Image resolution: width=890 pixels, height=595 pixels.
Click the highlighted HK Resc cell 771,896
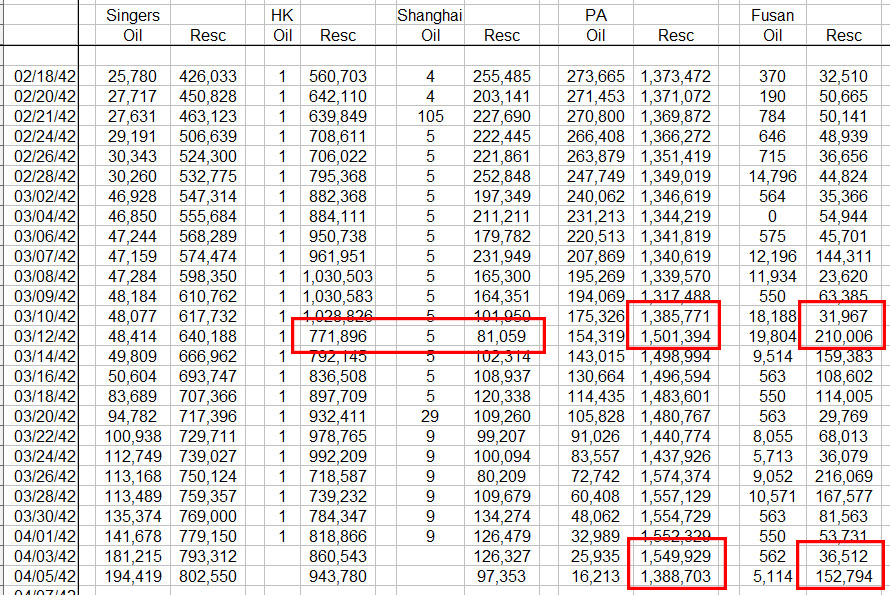338,337
